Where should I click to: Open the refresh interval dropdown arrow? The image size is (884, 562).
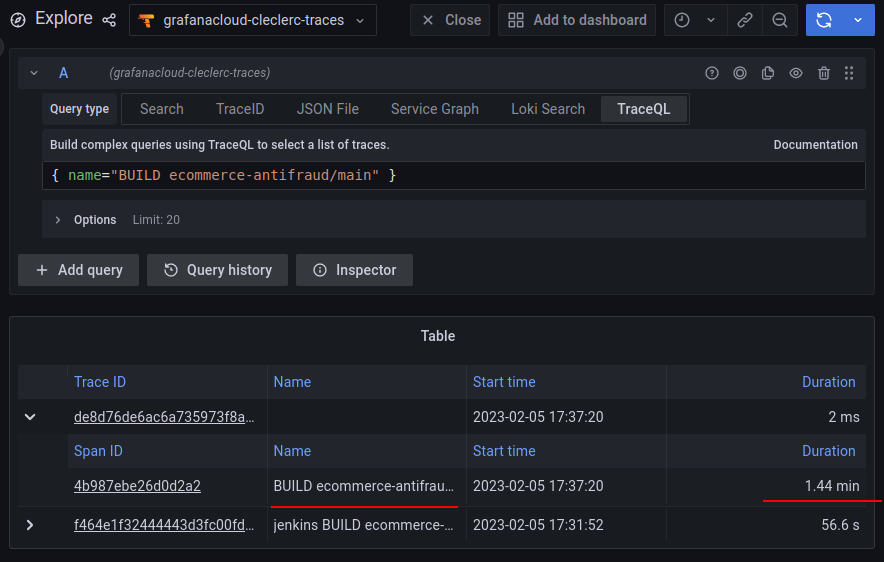point(858,20)
